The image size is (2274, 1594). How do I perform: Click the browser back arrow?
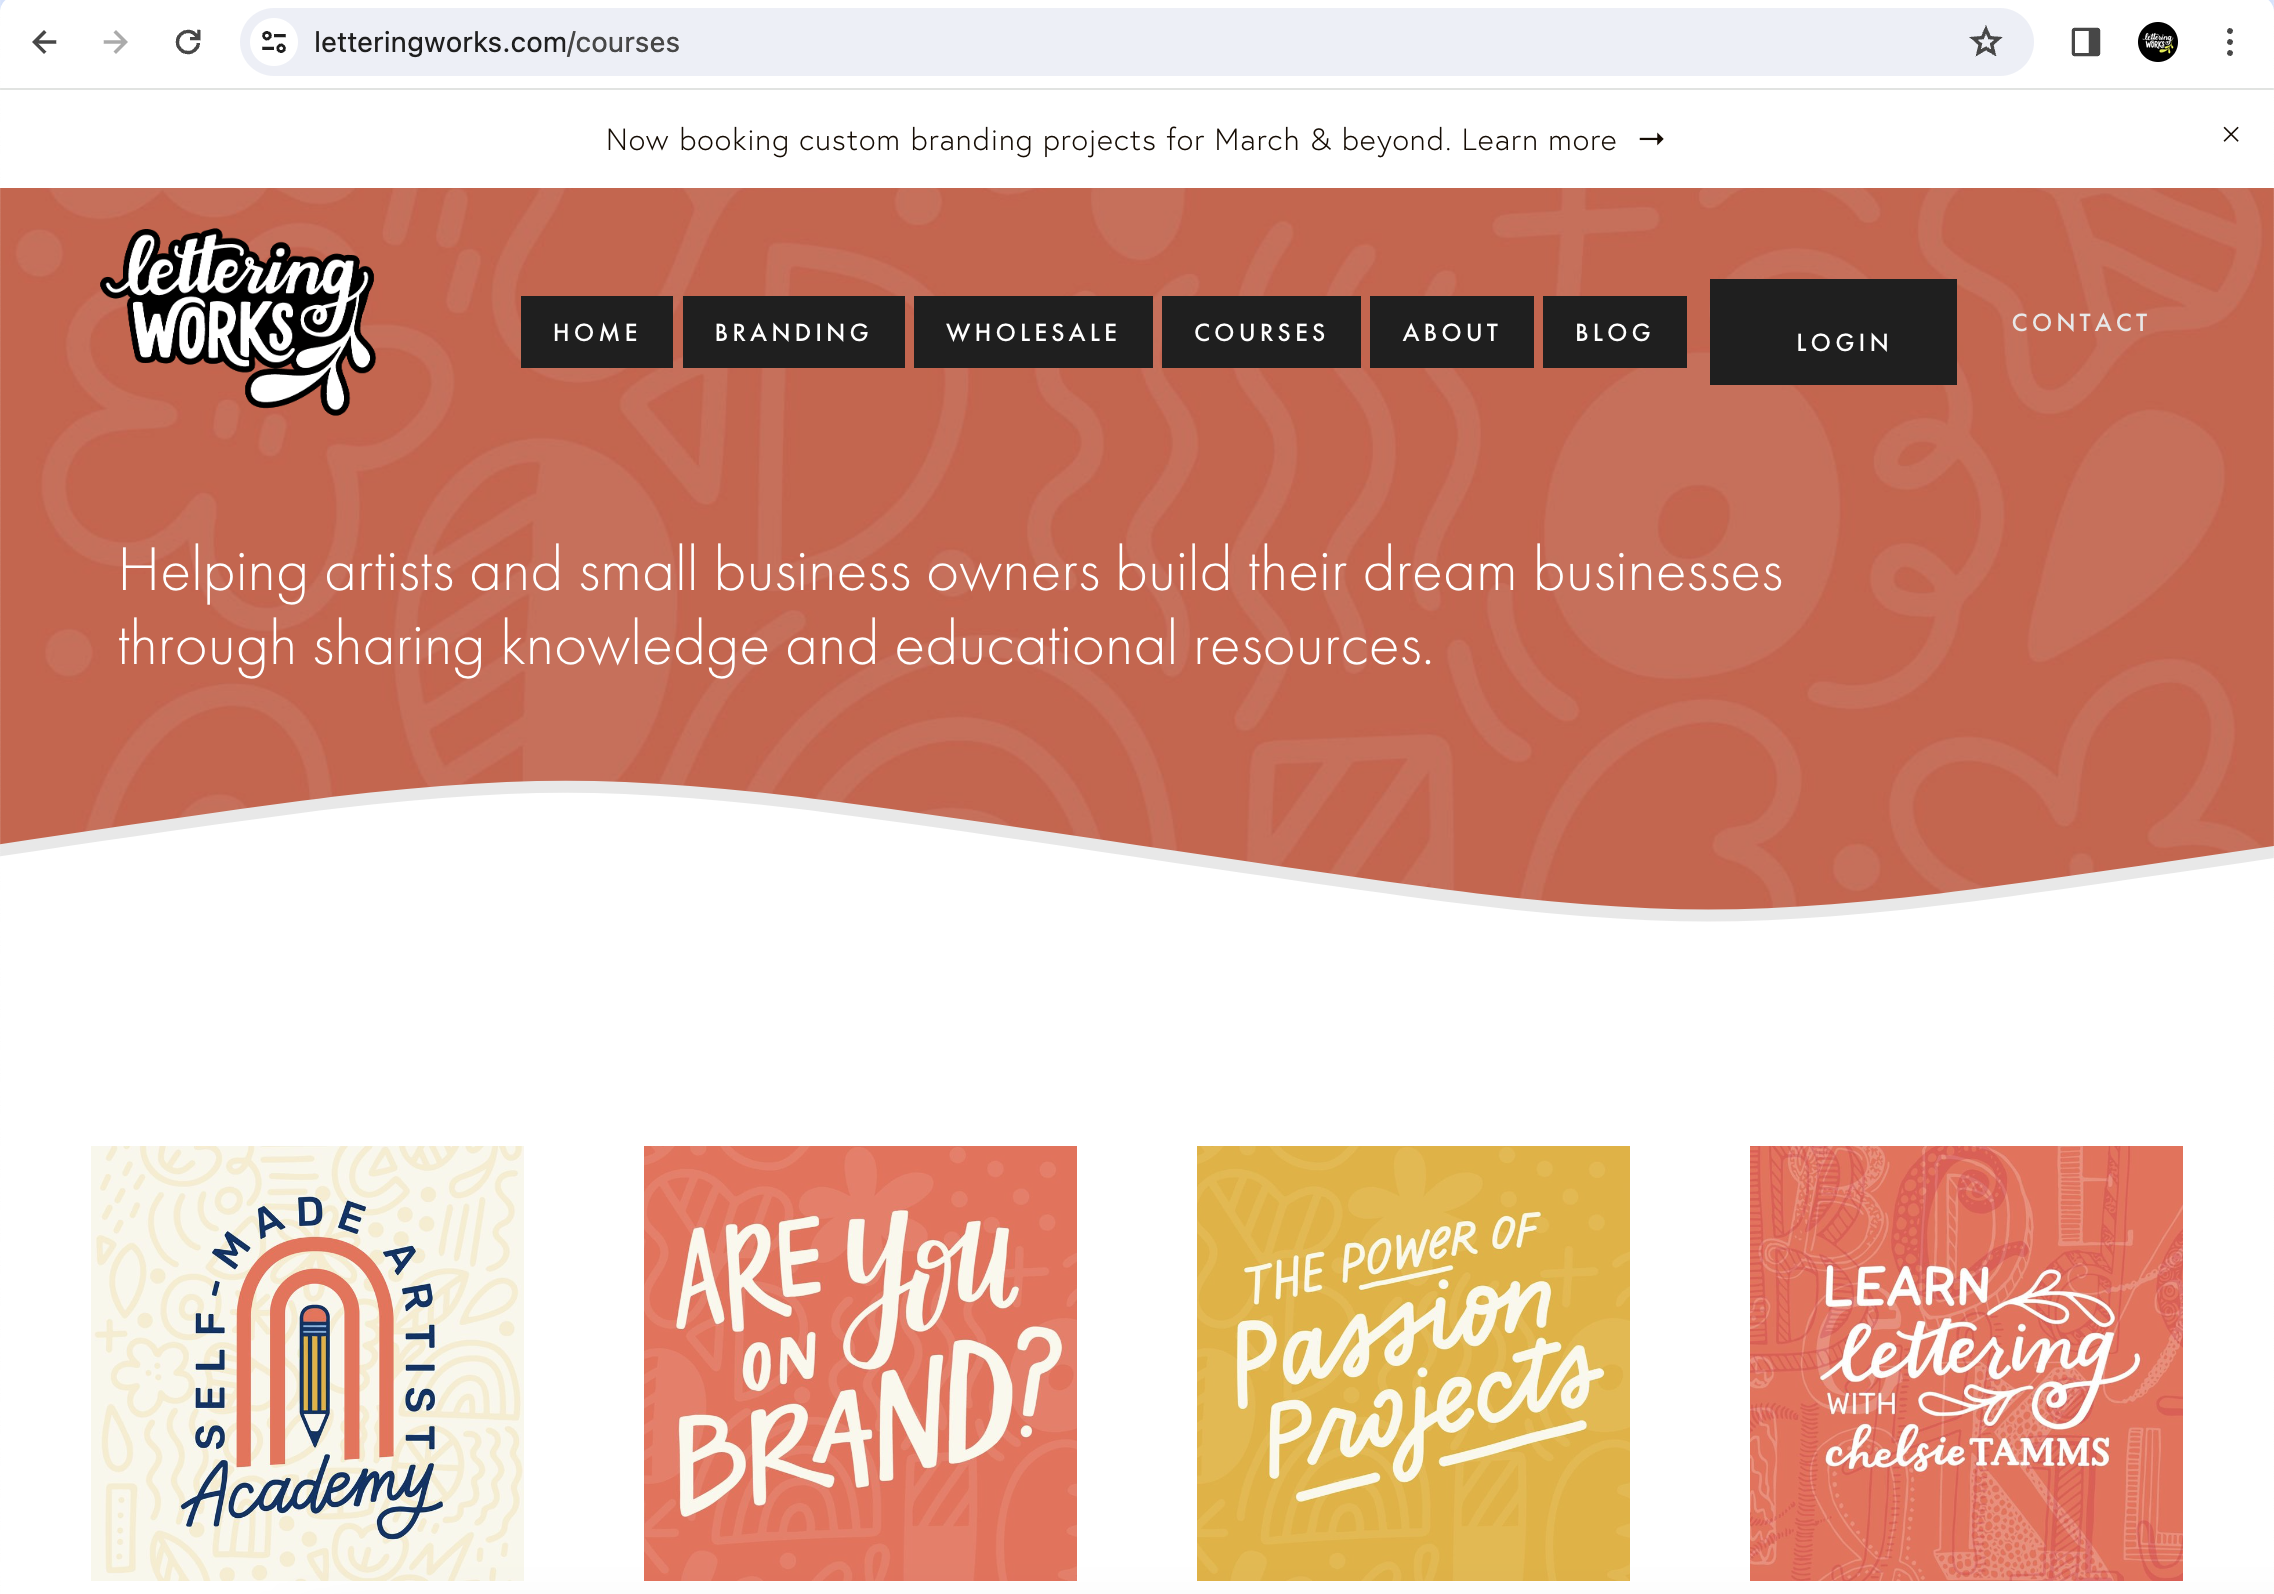pyautogui.click(x=45, y=42)
